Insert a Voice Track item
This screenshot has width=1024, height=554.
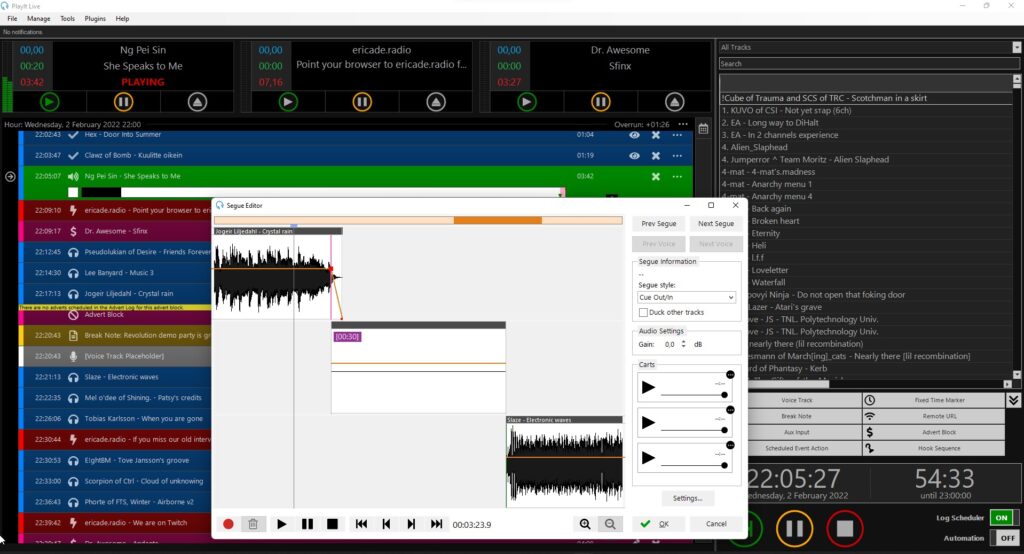797,400
